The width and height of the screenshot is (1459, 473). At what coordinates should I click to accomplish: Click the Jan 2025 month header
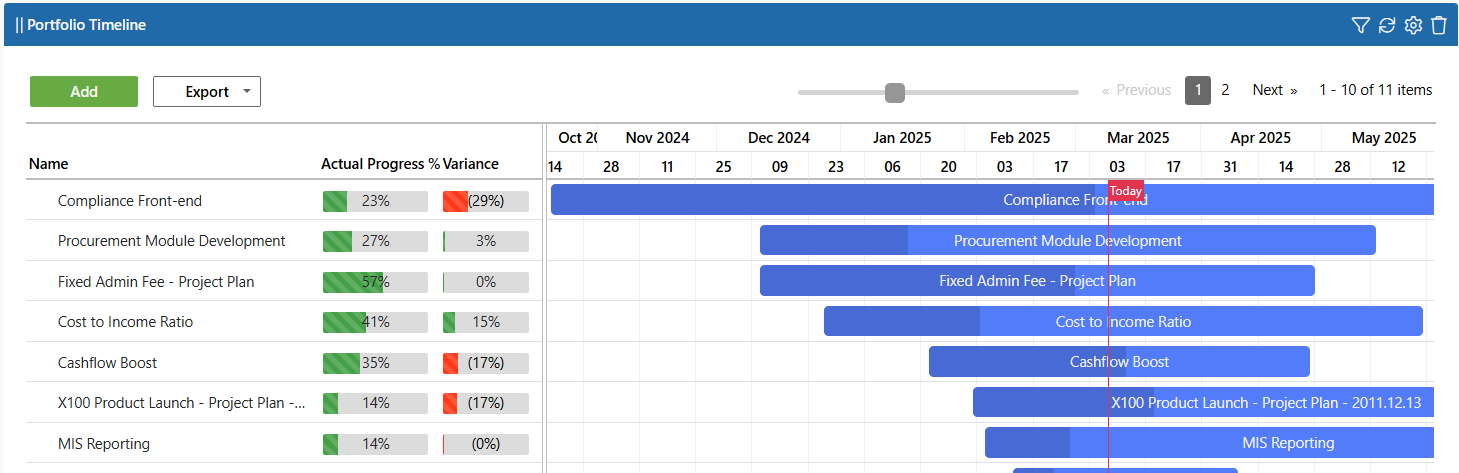pyautogui.click(x=902, y=138)
